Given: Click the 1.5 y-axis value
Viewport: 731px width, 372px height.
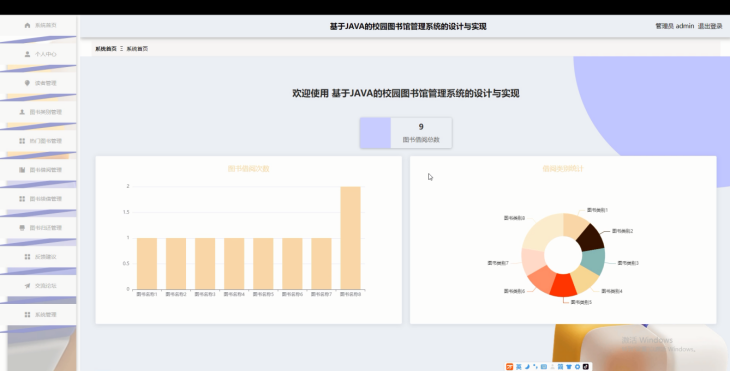Looking at the screenshot, I should pyautogui.click(x=125, y=212).
